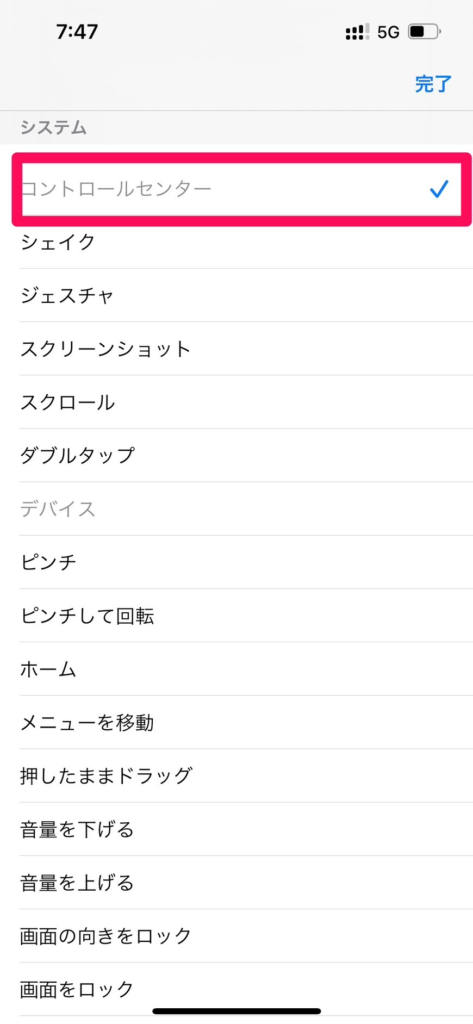Image resolution: width=473 pixels, height=1024 pixels.
Task: Choose ピンチして回転 as the action
Action: click(x=236, y=616)
